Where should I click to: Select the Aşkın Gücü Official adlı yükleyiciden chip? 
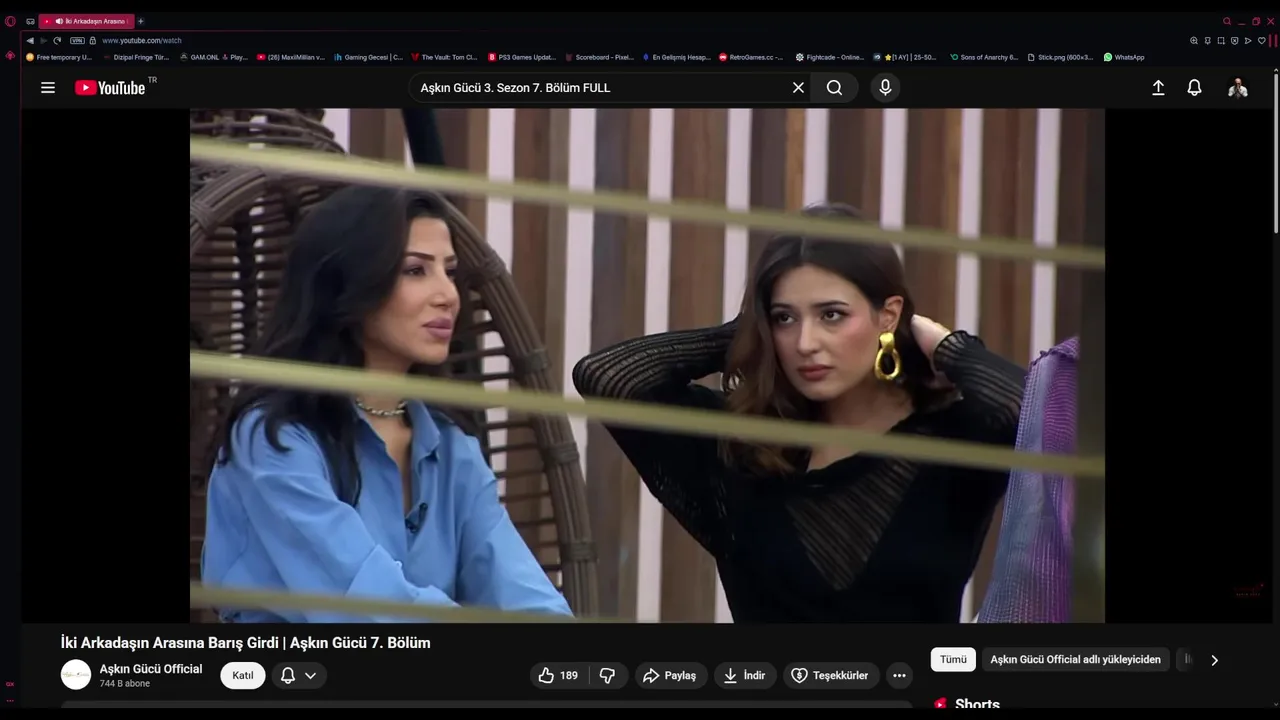[x=1076, y=659]
